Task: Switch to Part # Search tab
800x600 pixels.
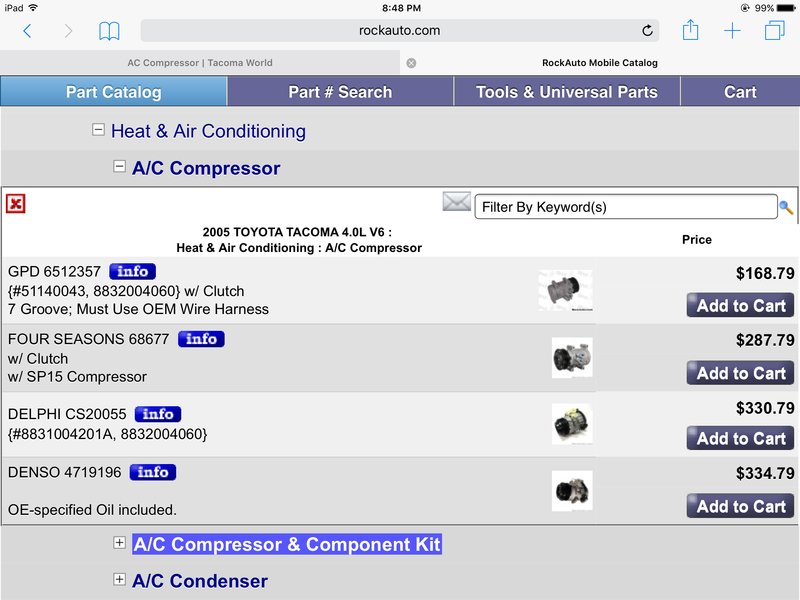Action: tap(340, 91)
